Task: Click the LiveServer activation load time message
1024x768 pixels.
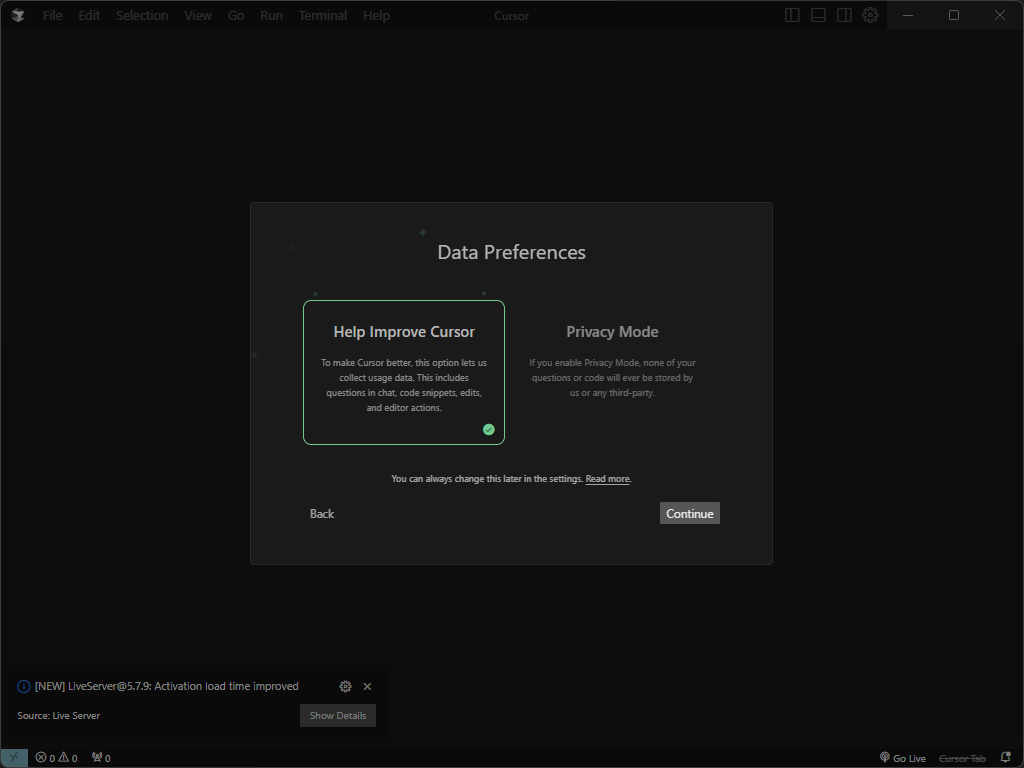Action: coord(167,686)
